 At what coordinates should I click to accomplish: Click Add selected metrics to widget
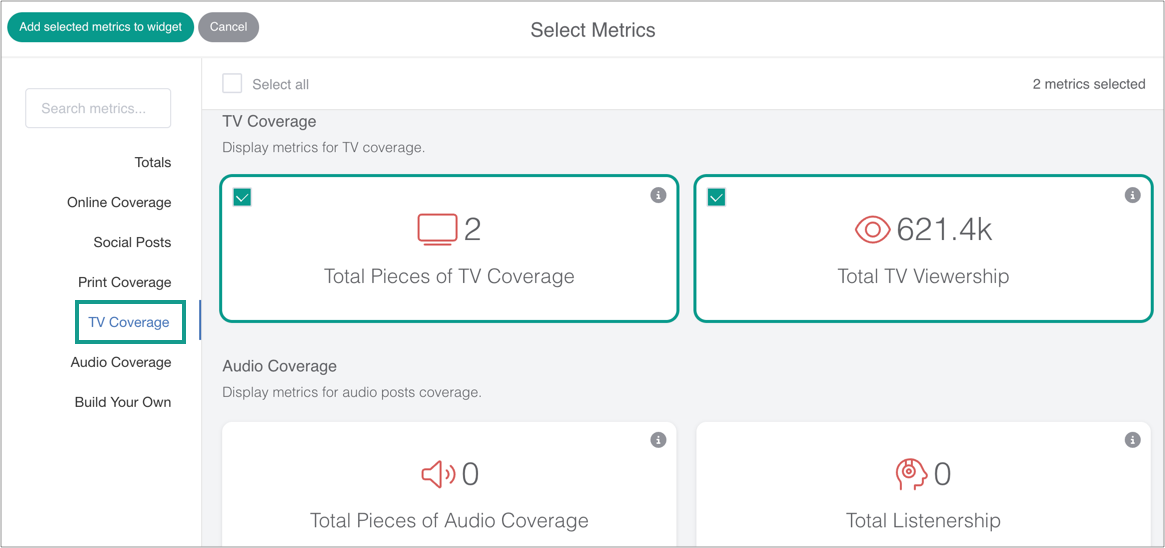click(x=100, y=27)
